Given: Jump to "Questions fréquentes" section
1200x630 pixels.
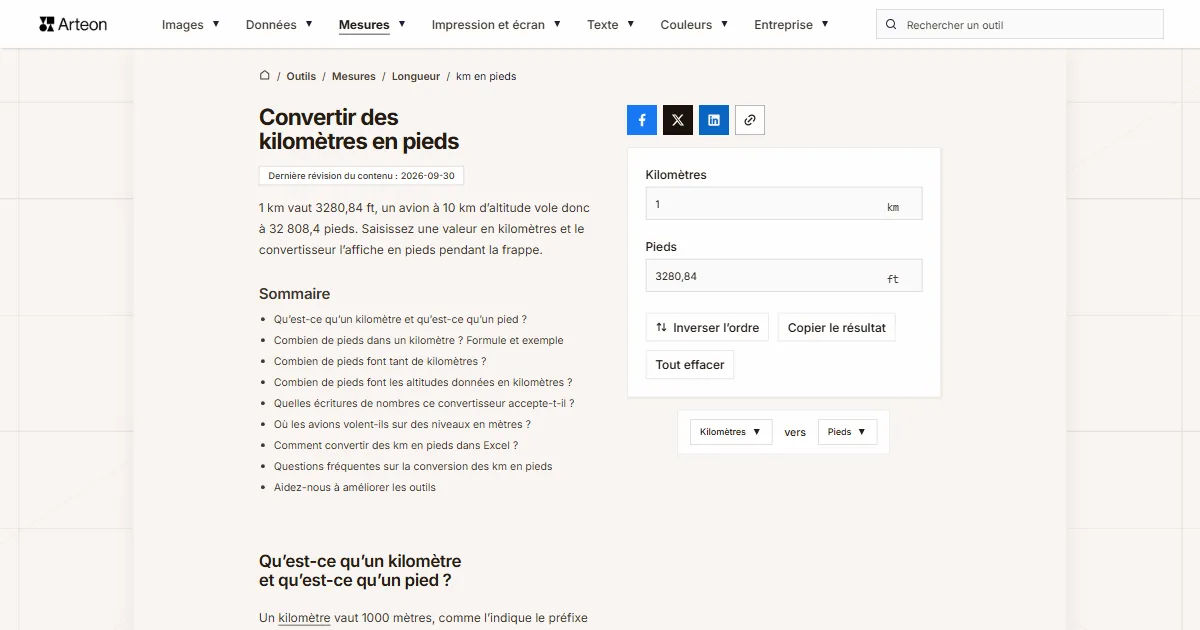Looking at the screenshot, I should (x=413, y=466).
